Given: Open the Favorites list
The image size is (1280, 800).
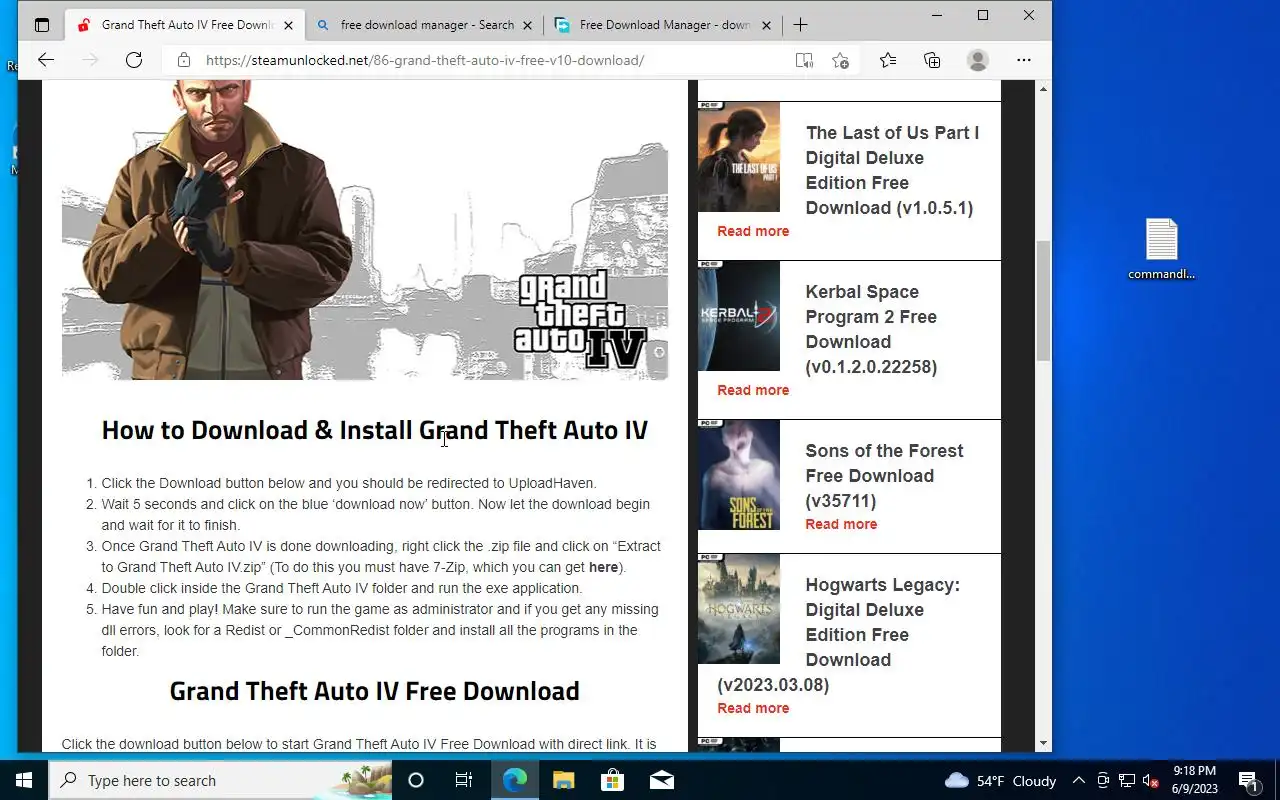Looking at the screenshot, I should pos(888,60).
